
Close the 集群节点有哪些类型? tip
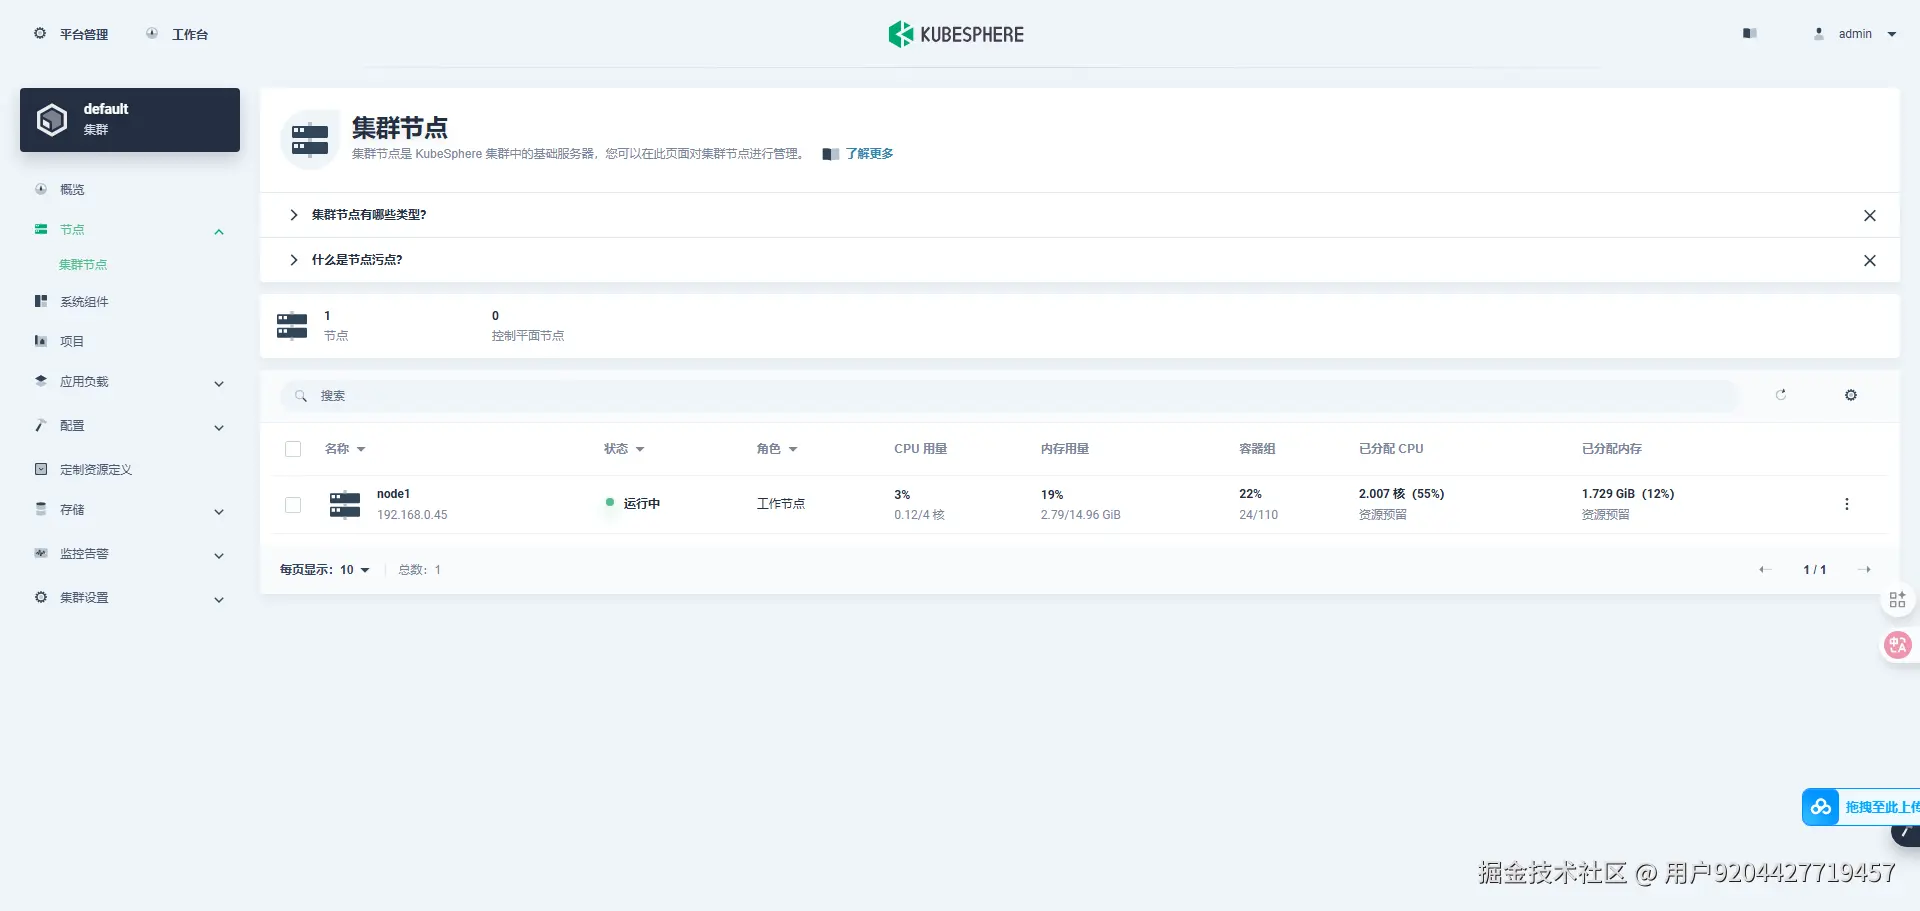(1870, 216)
